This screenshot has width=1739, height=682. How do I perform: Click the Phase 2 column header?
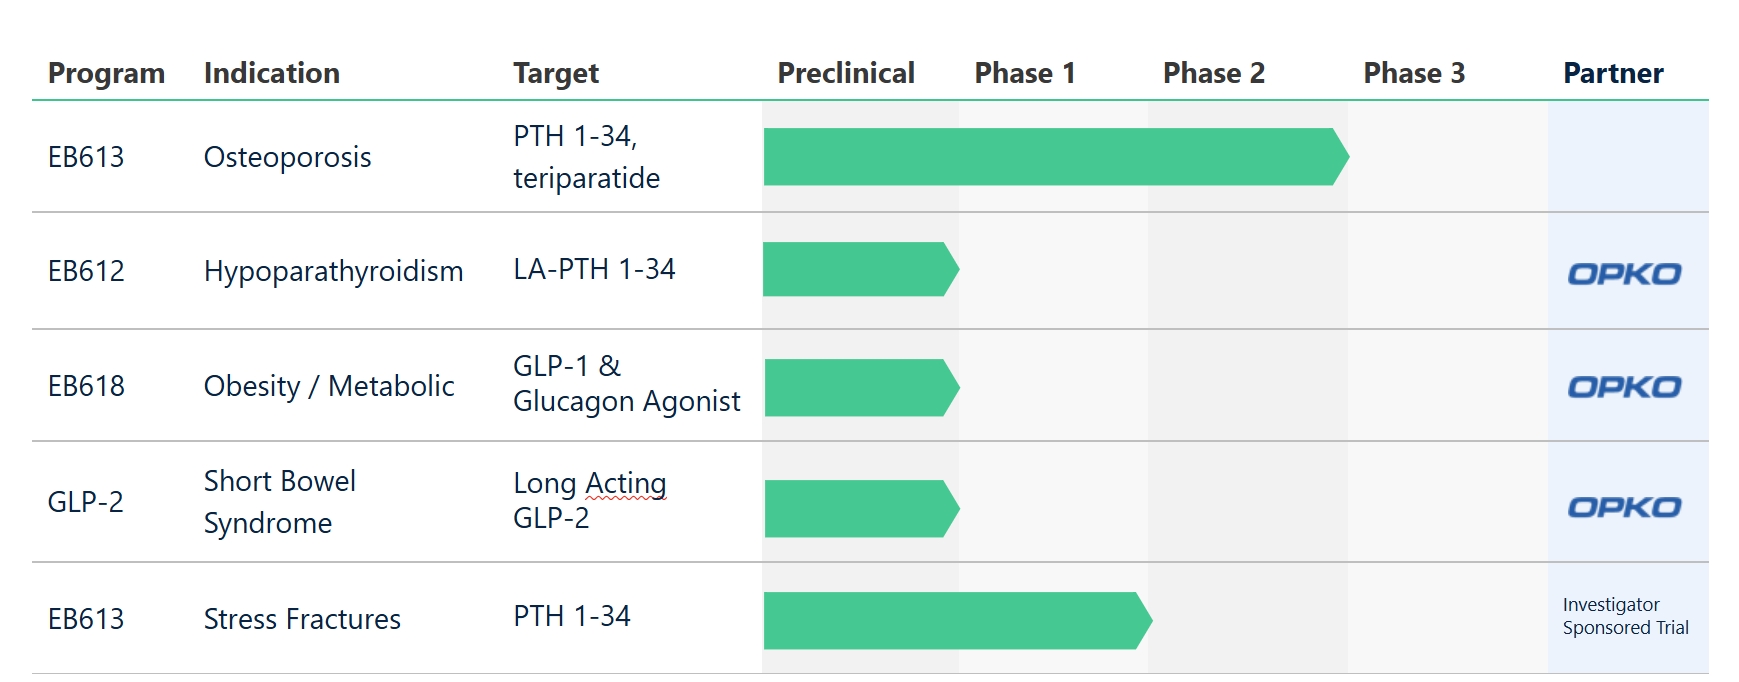[1214, 73]
